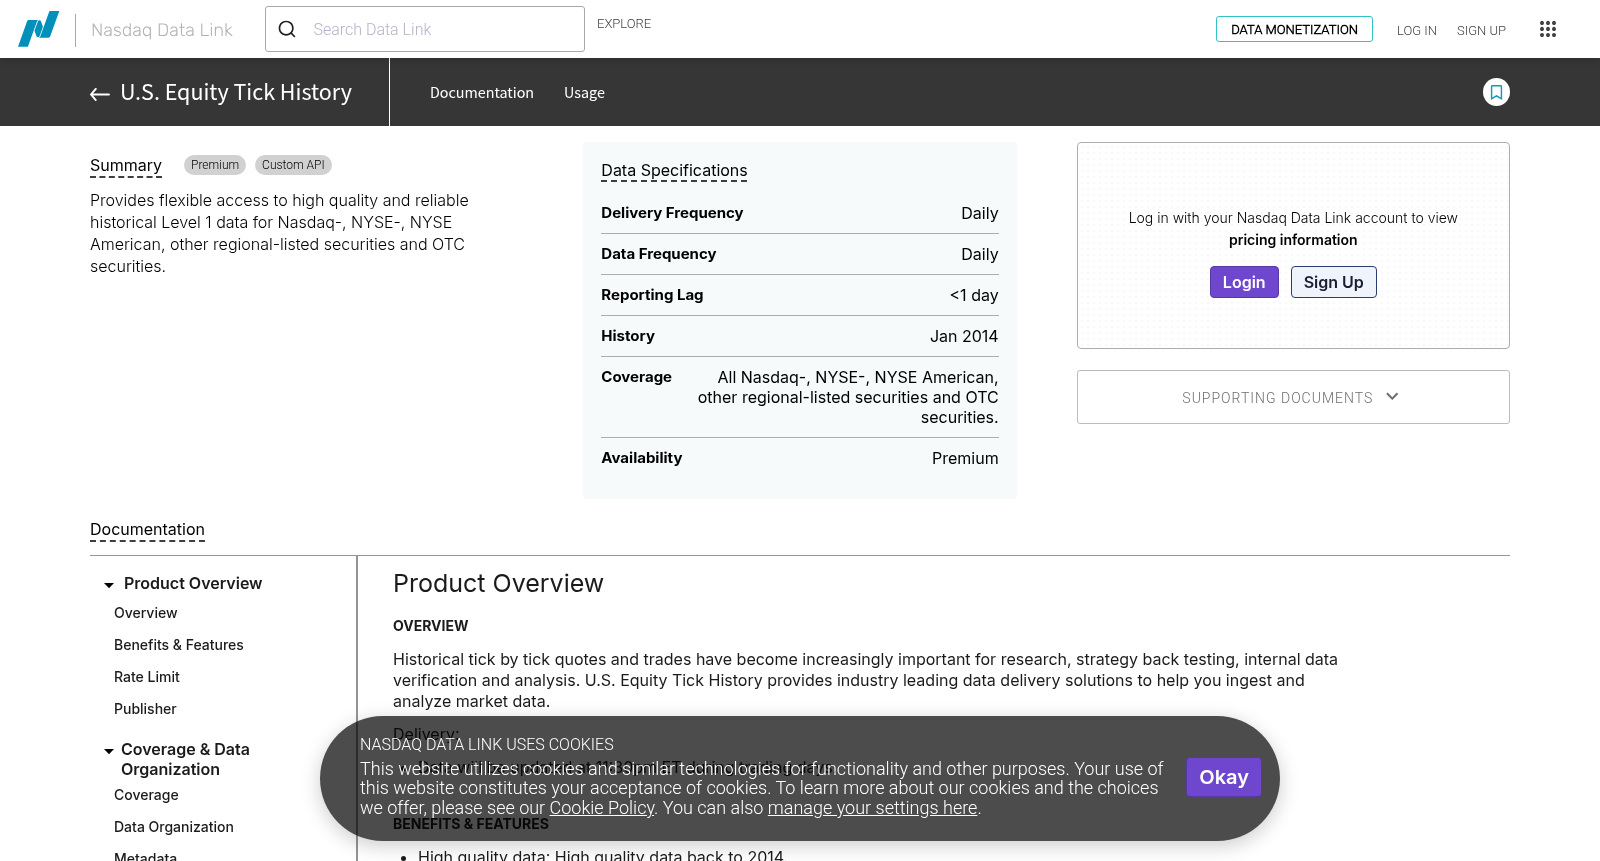This screenshot has height=861, width=1600.
Task: Click the Sign Up button in pricing box
Action: 1334,282
